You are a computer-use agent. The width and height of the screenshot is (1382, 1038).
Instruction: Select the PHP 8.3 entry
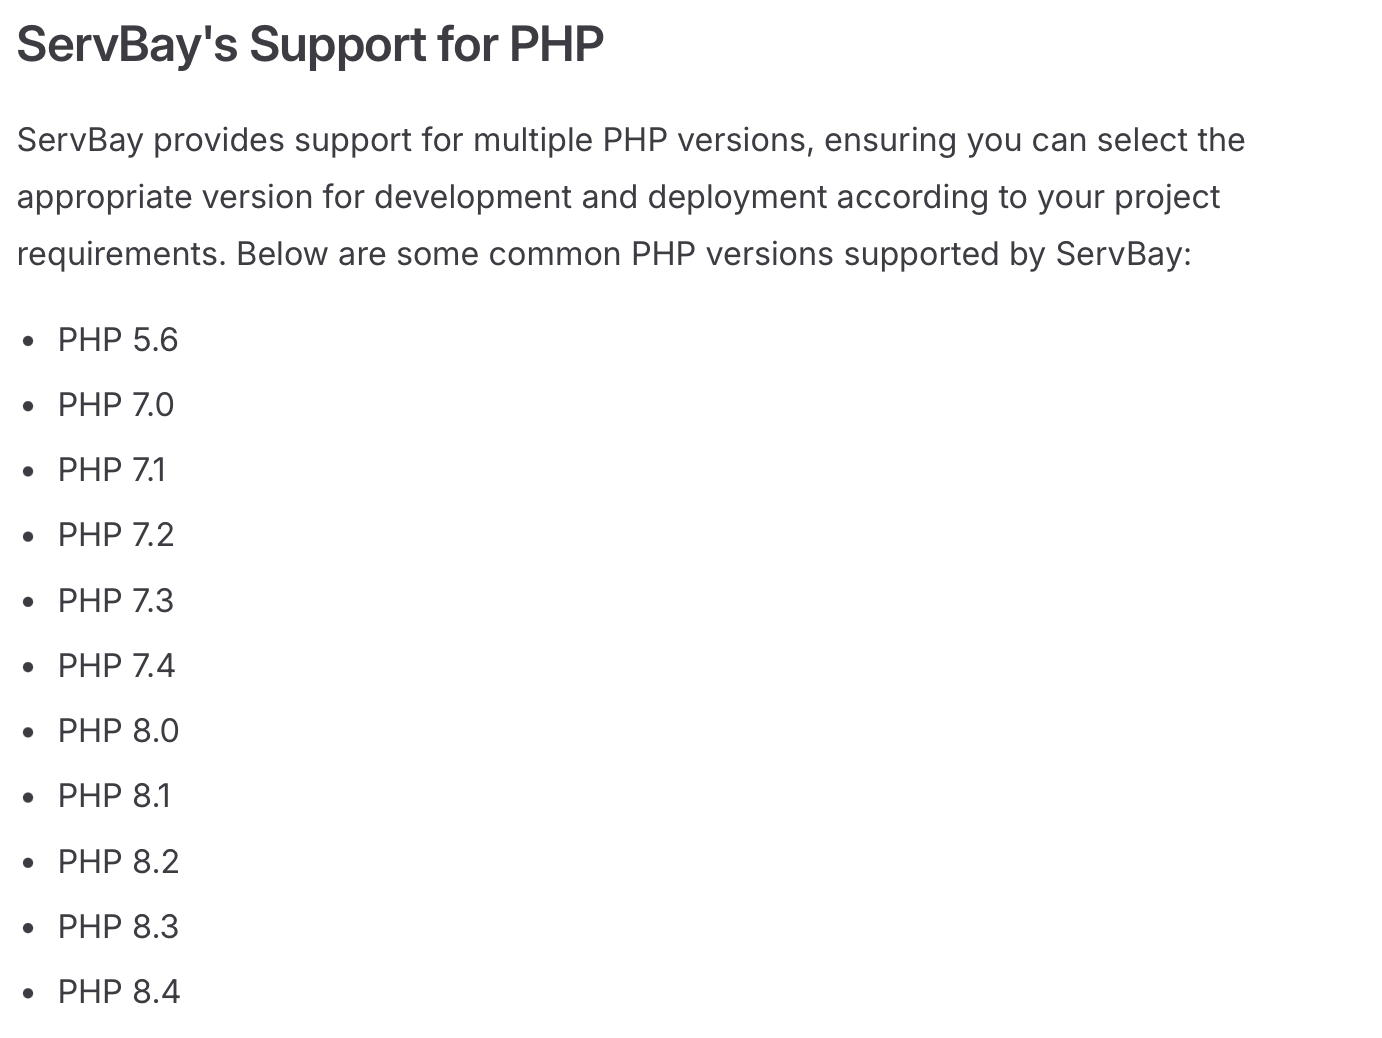click(118, 927)
